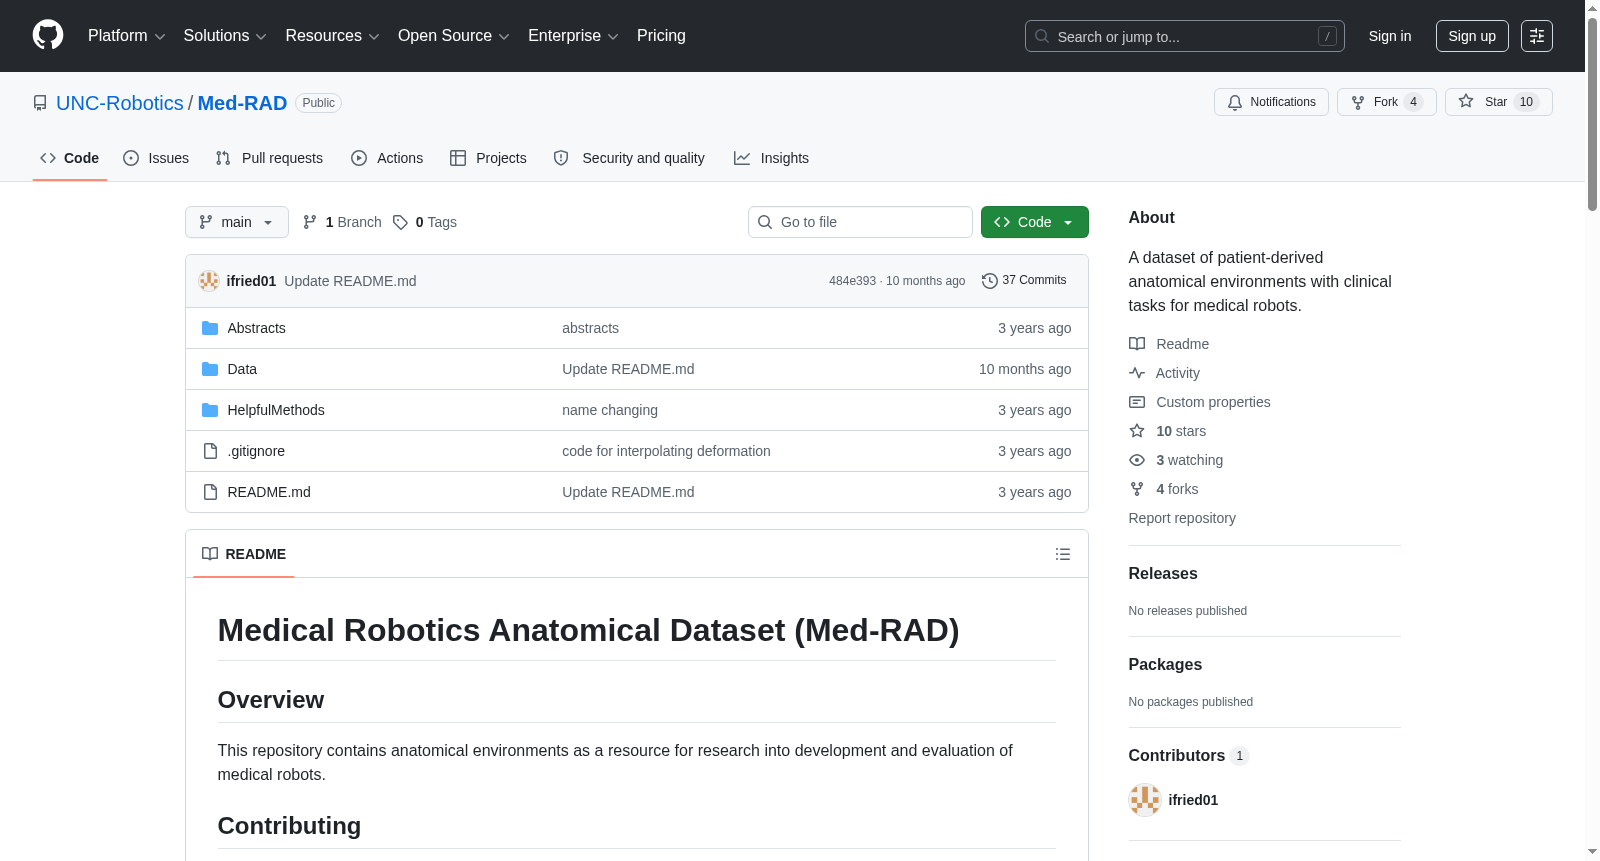Image resolution: width=1600 pixels, height=861 pixels.
Task: Open the main branch selector dropdown
Action: pyautogui.click(x=237, y=222)
